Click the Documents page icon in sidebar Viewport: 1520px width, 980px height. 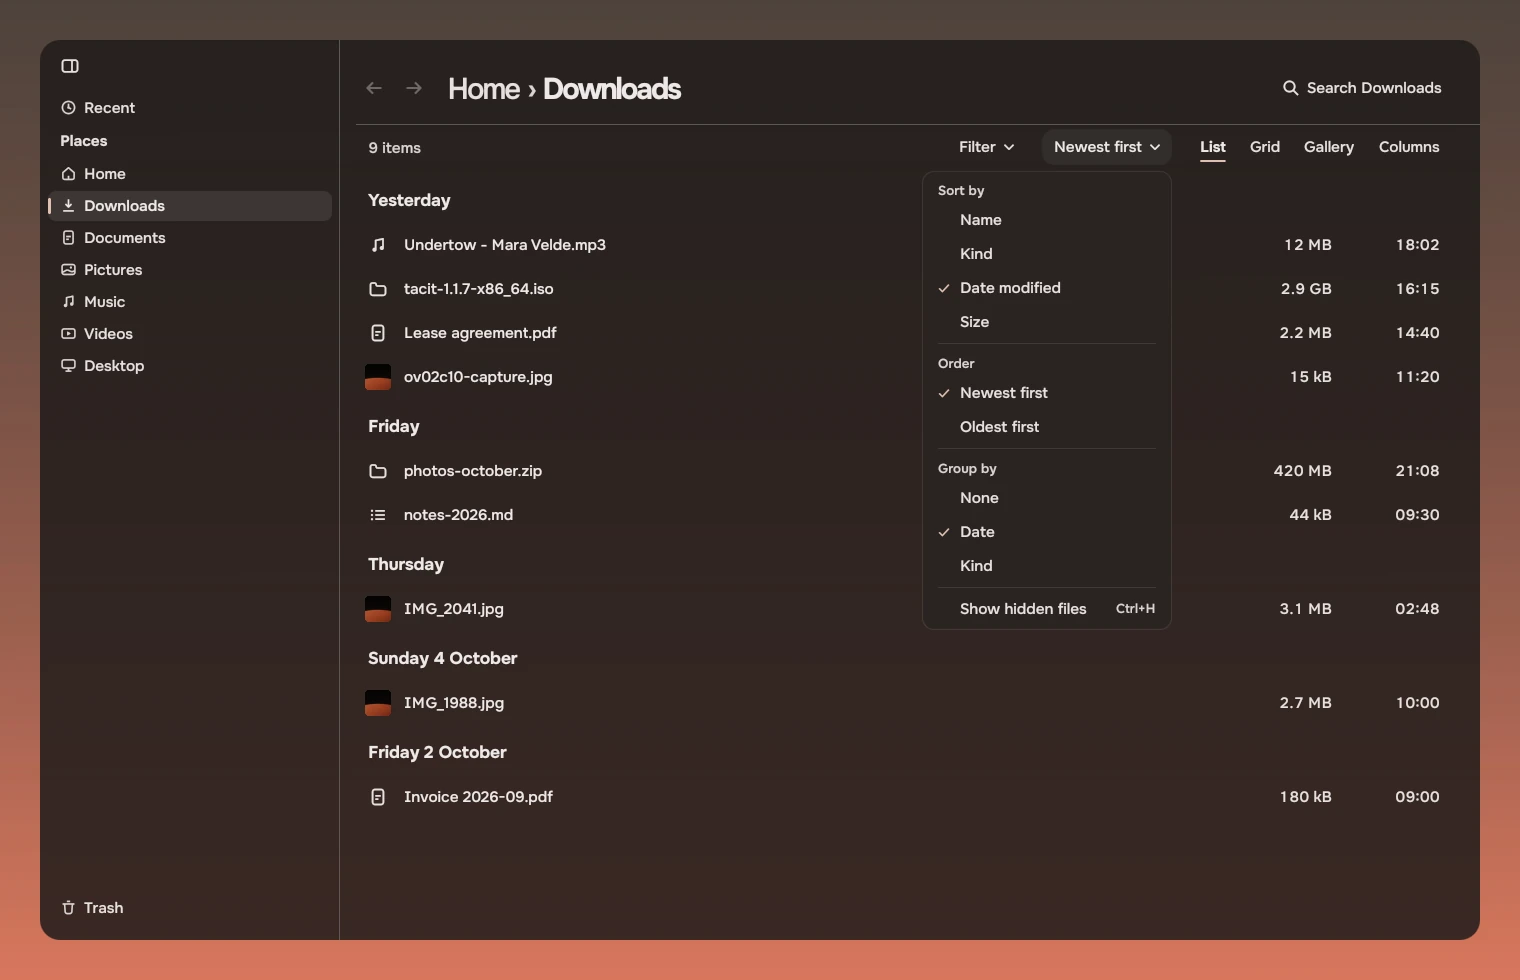point(68,238)
